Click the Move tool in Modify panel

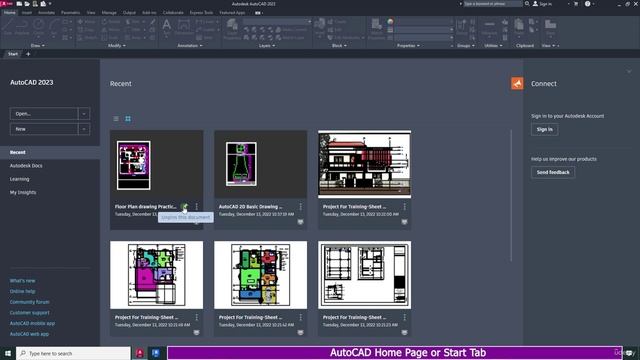(x=87, y=22)
